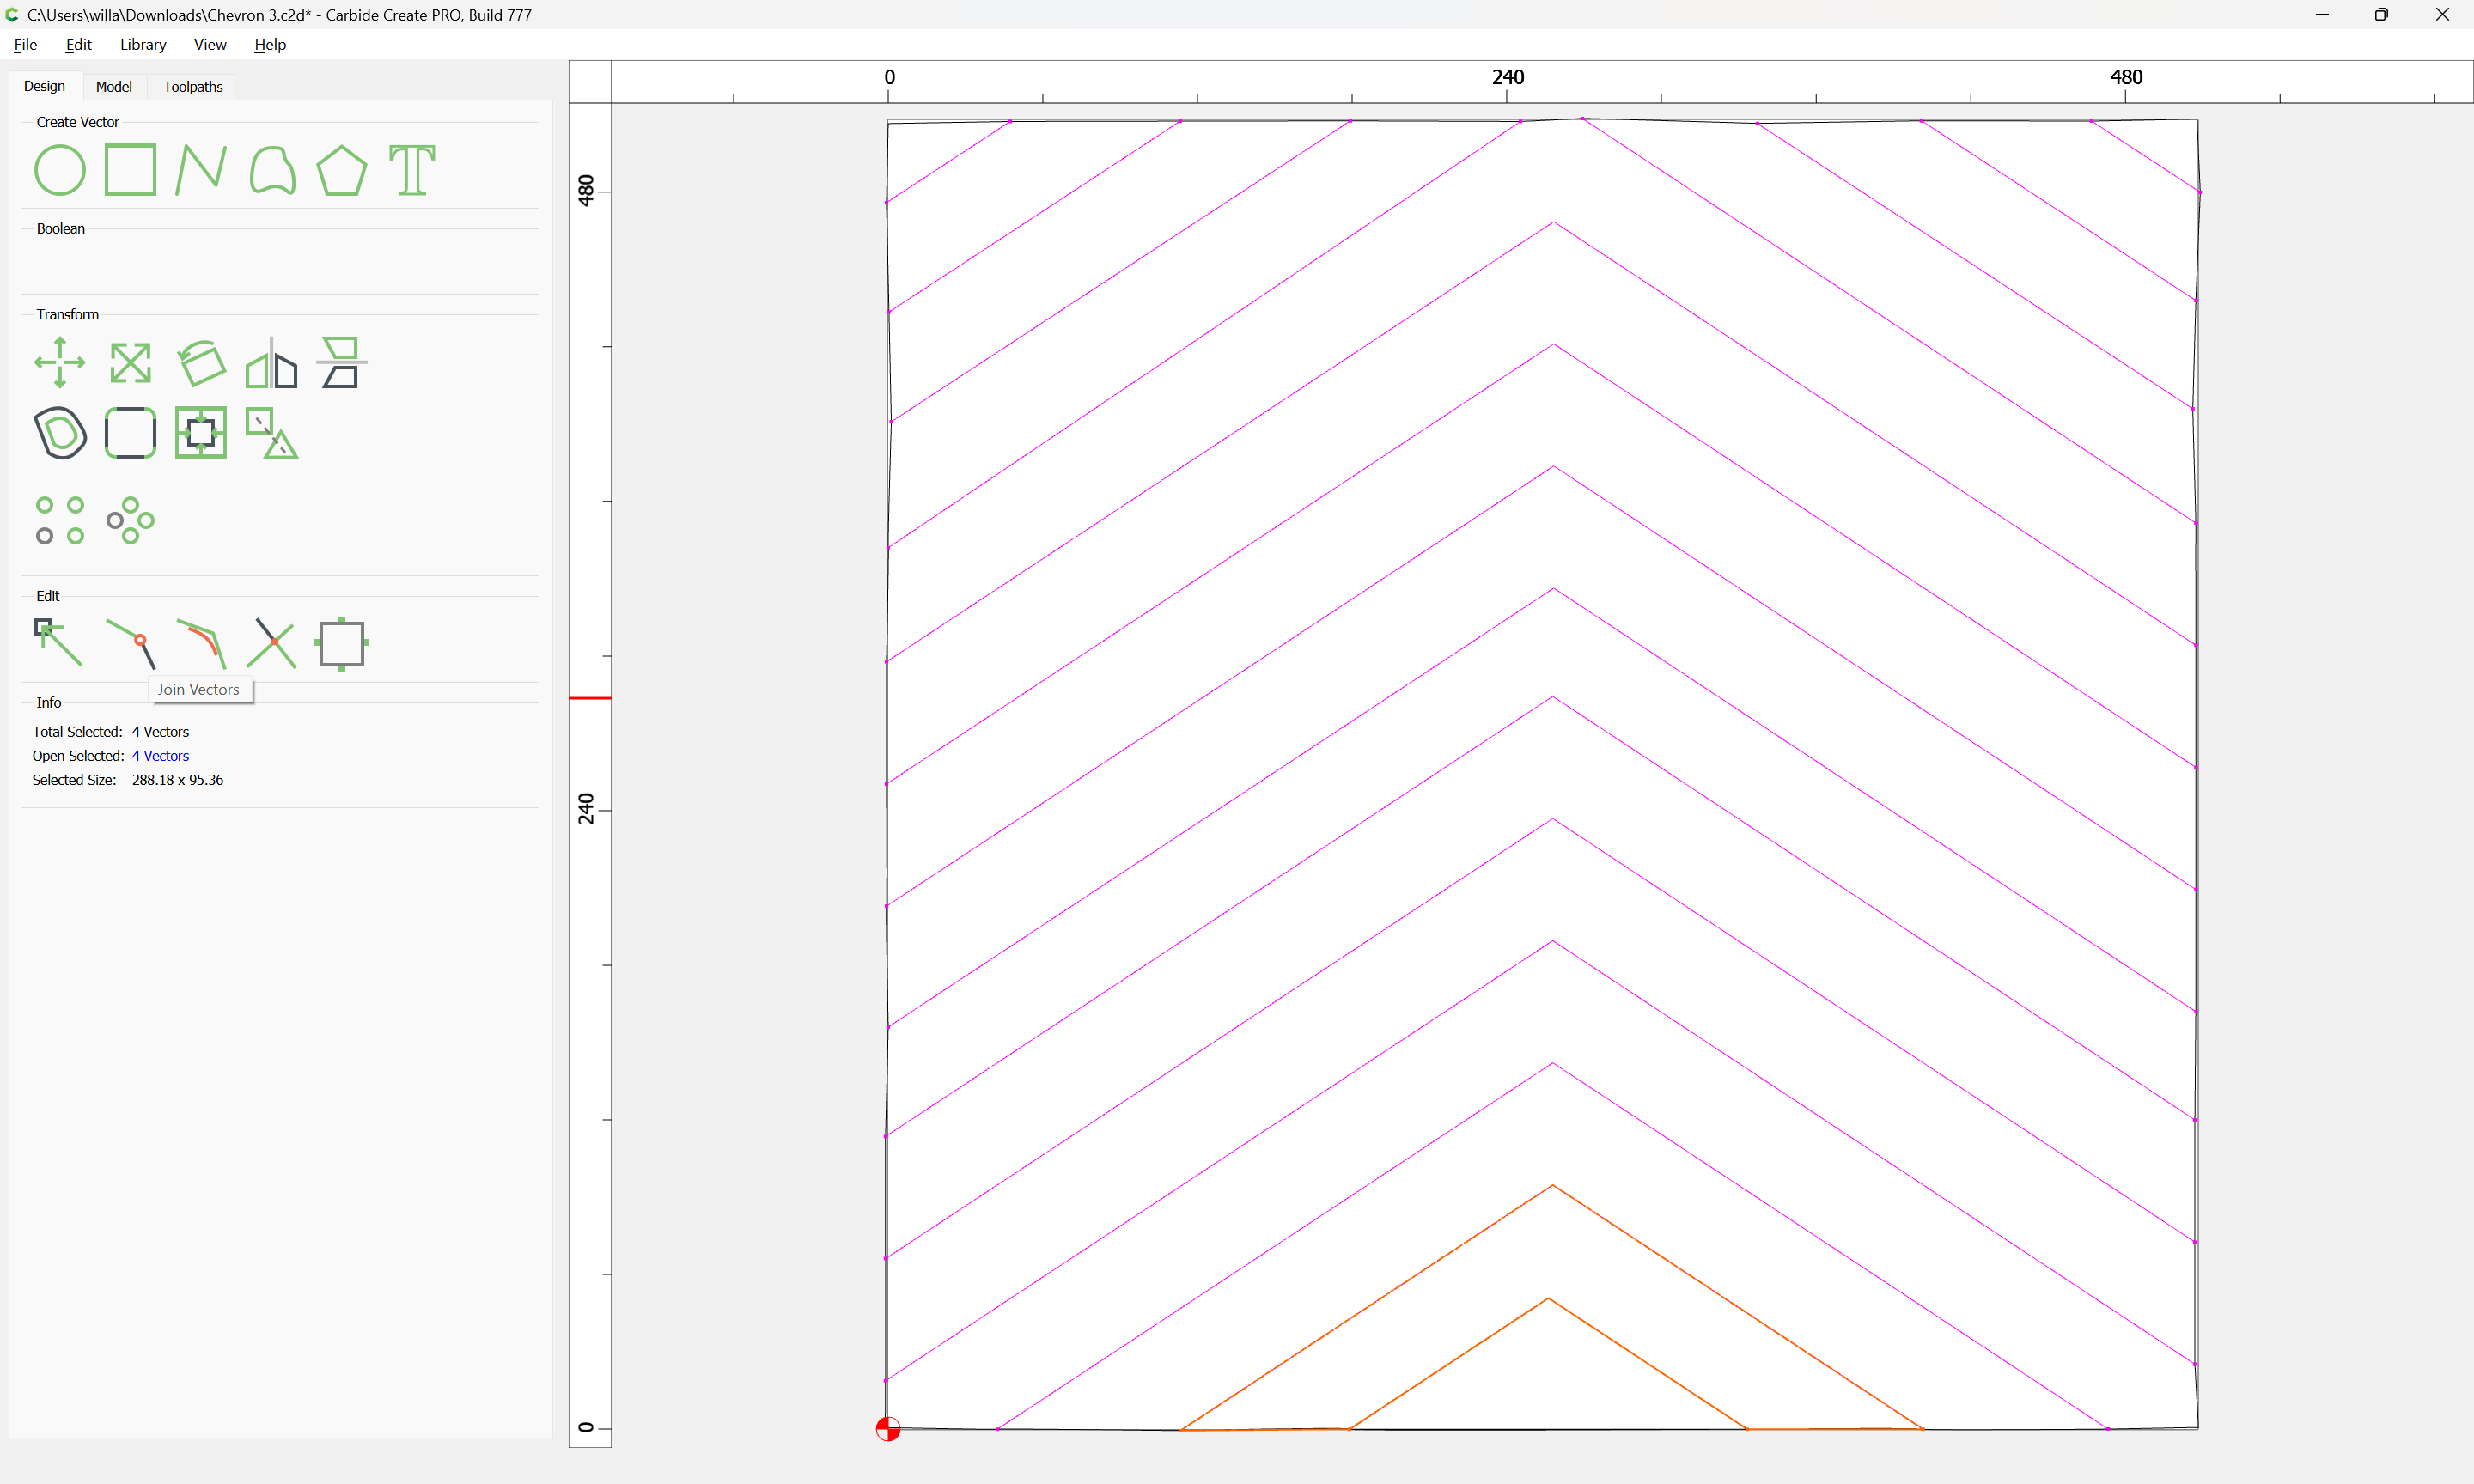The height and width of the screenshot is (1484, 2474).
Task: Click the red origin marker on canvas
Action: point(888,1429)
